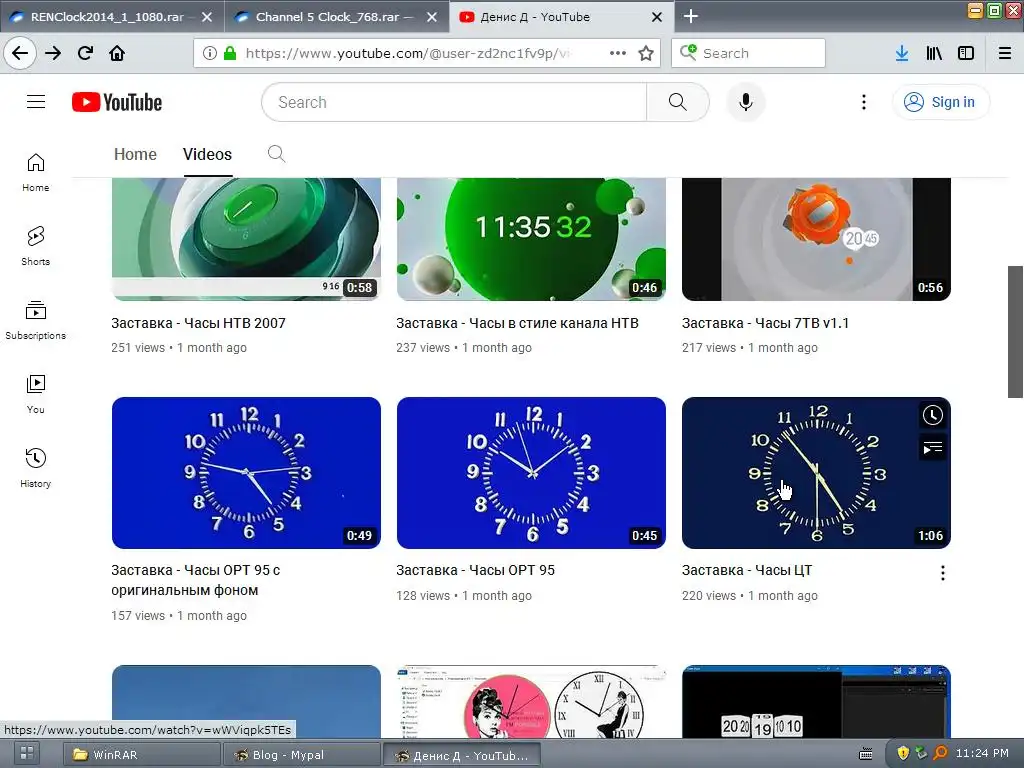Click the green padlock security icon
The width and height of the screenshot is (1024, 768).
pos(230,53)
